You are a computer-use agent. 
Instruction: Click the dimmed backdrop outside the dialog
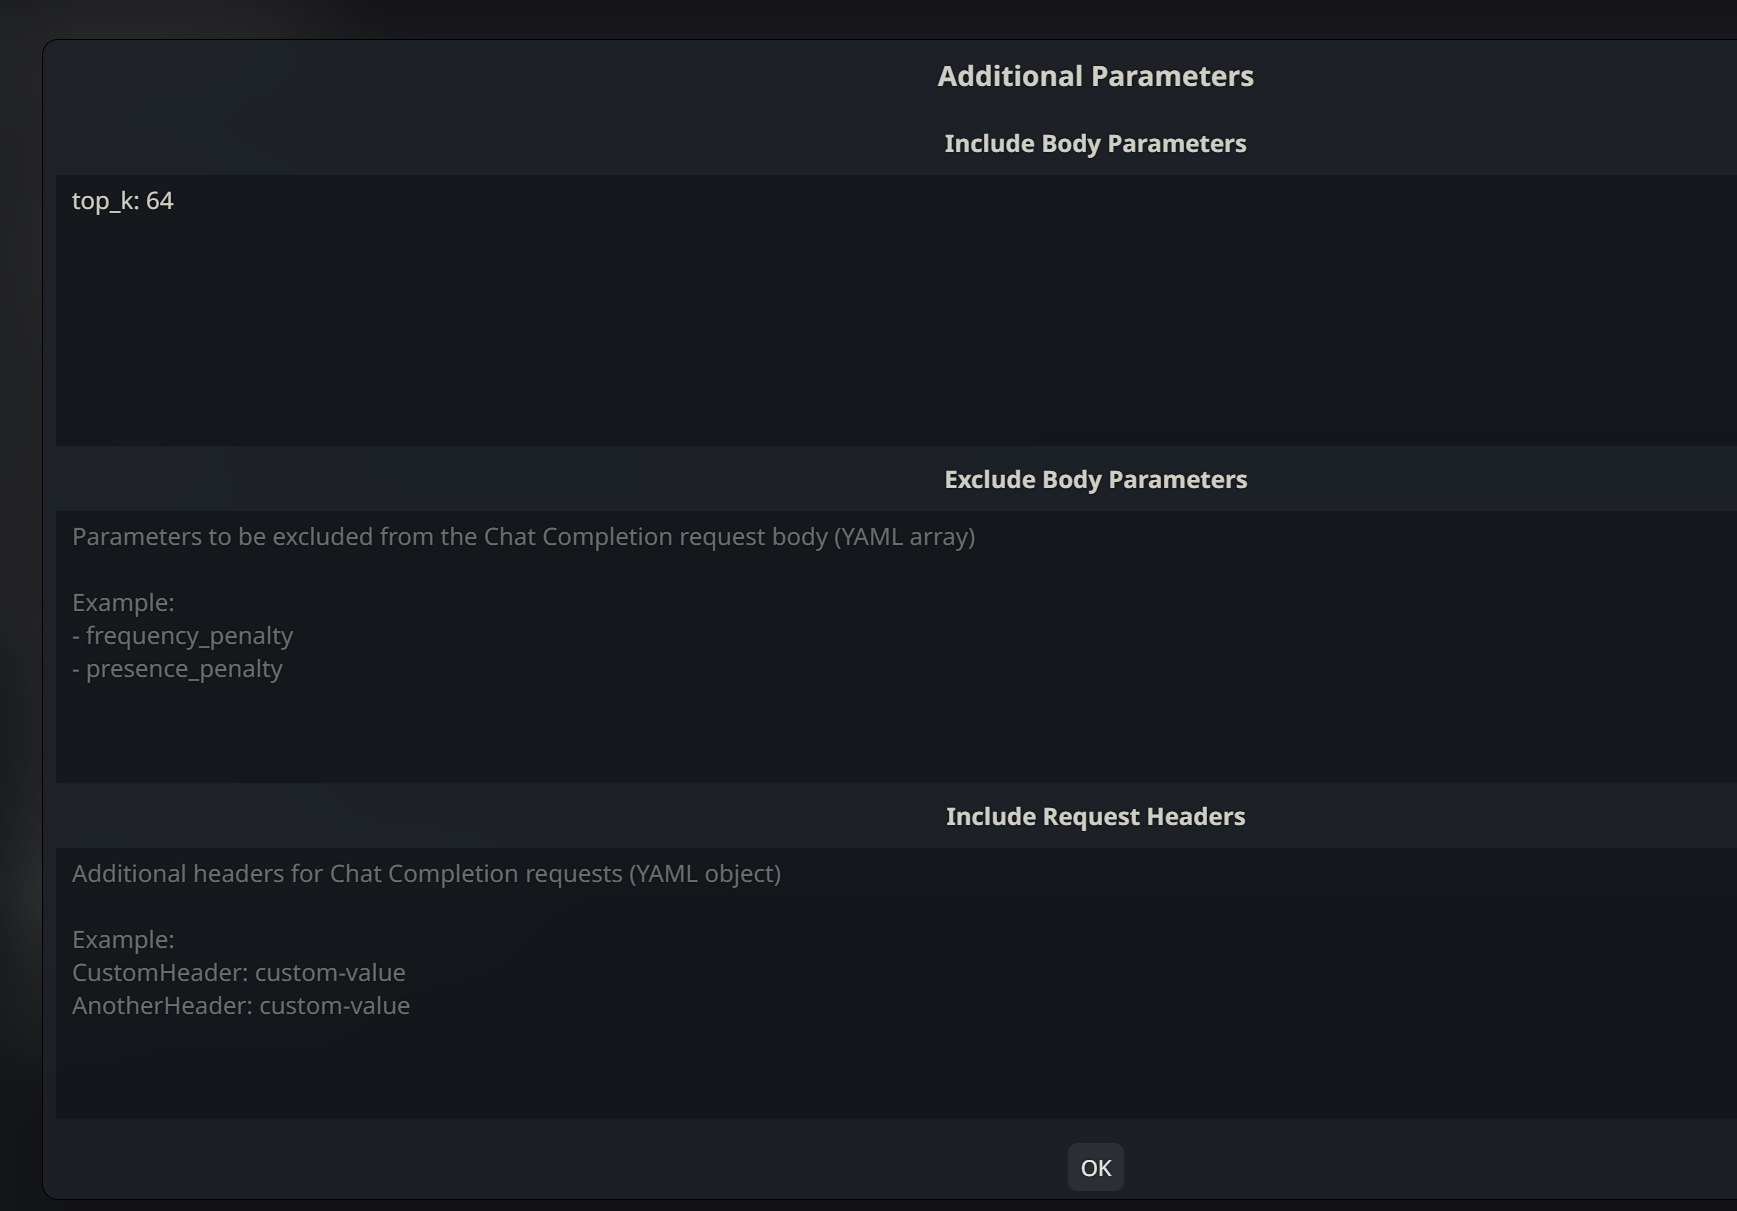[x=20, y=600]
